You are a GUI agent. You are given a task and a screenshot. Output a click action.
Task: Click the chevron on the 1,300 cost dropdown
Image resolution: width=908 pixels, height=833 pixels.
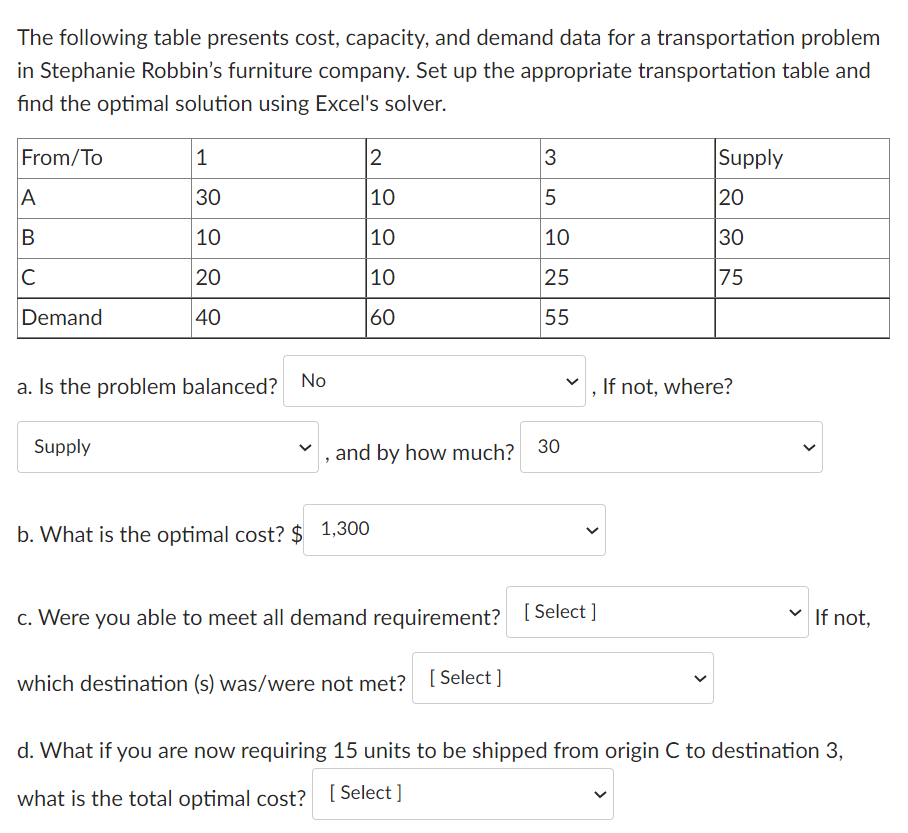coord(590,530)
